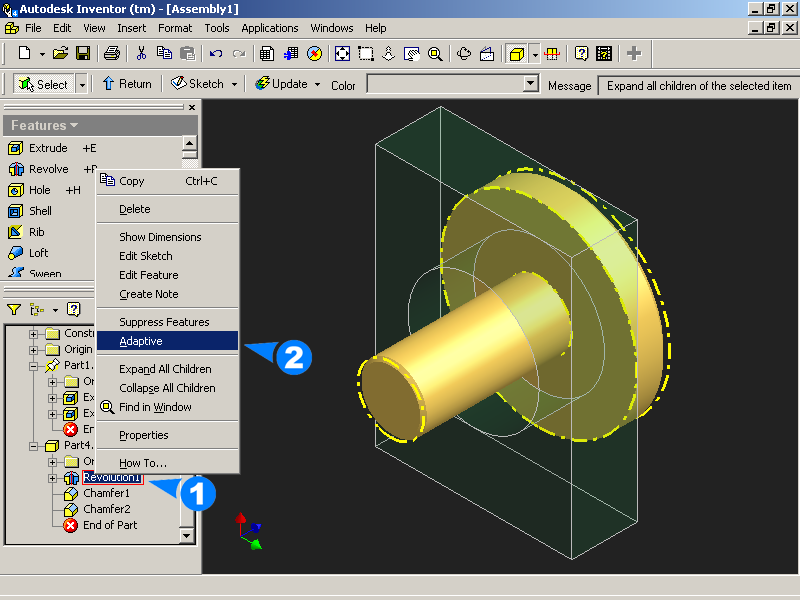Click the red-and-yellow grid toolbar icon
This screenshot has height=600, width=800.
point(552,53)
